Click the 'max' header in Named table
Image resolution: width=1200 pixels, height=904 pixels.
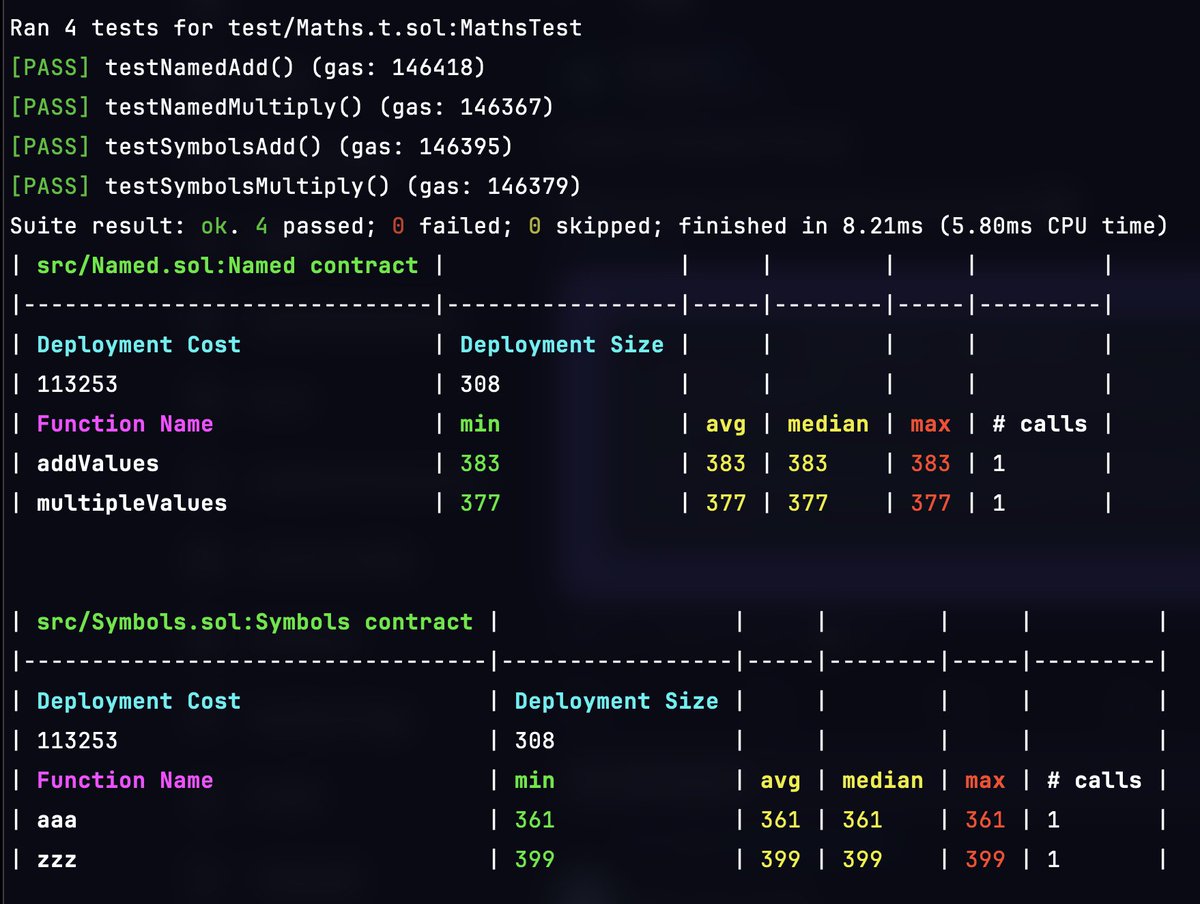(x=930, y=424)
